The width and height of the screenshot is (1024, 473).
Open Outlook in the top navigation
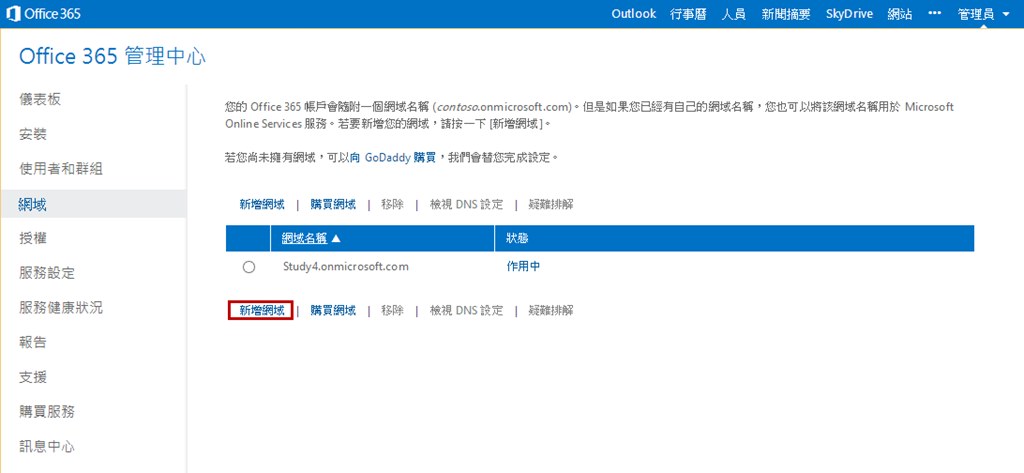point(633,14)
